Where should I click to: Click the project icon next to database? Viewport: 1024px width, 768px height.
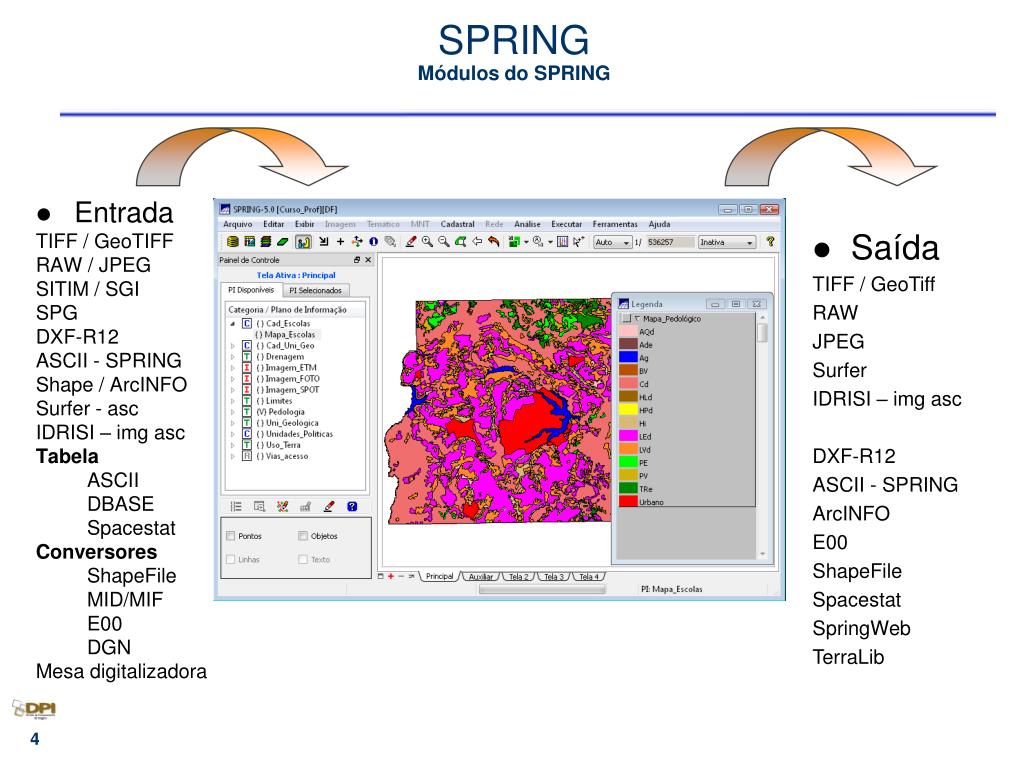click(249, 242)
